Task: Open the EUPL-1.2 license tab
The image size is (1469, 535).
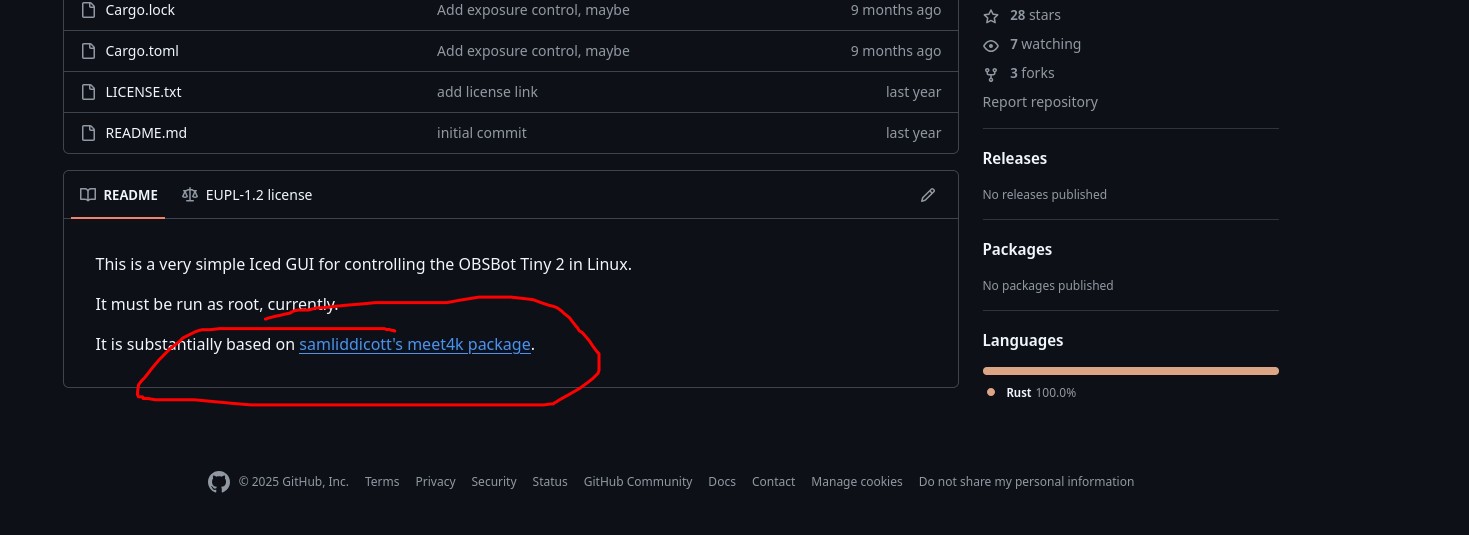Action: (247, 195)
